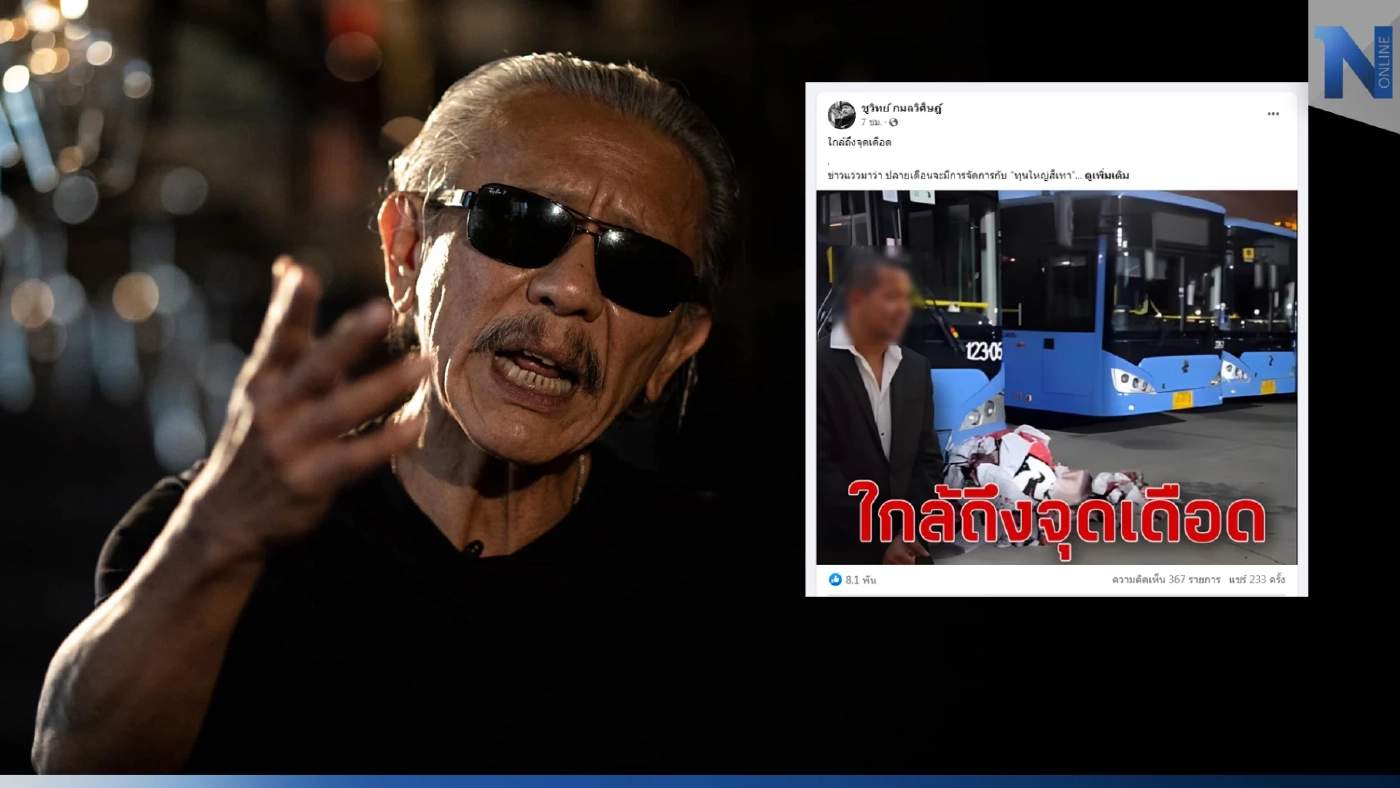Click the แชร์ 233 ครั้ง shares count
1400x788 pixels.
click(1256, 579)
